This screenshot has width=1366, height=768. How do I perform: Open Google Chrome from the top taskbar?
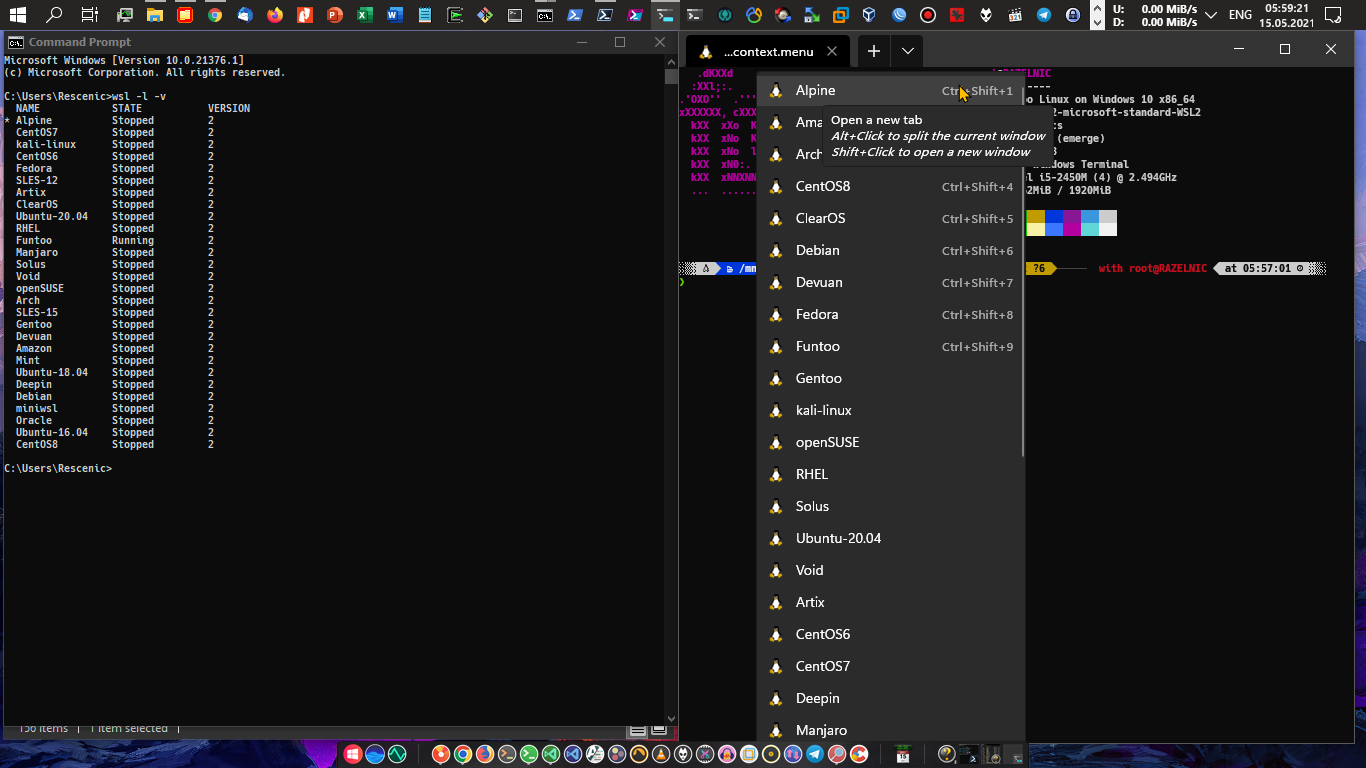click(x=215, y=15)
